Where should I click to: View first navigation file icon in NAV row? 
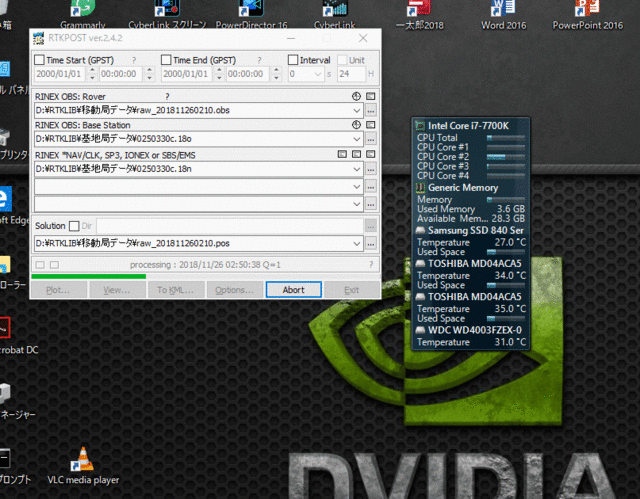(342, 154)
